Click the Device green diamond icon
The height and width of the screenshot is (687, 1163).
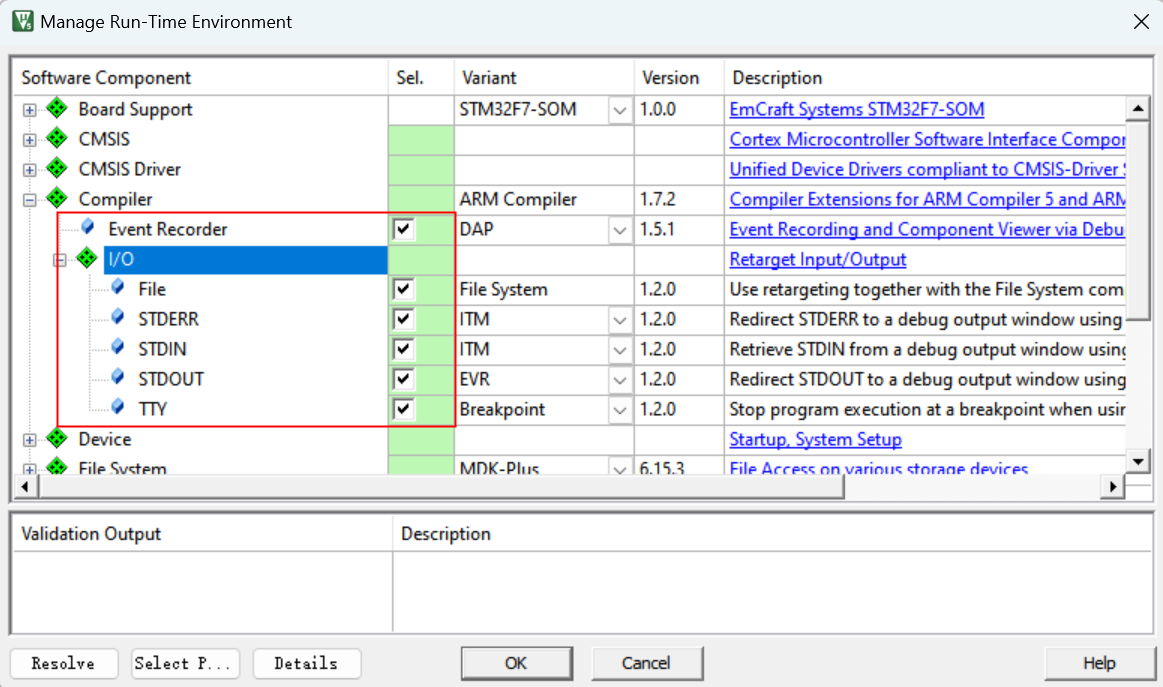pos(56,439)
